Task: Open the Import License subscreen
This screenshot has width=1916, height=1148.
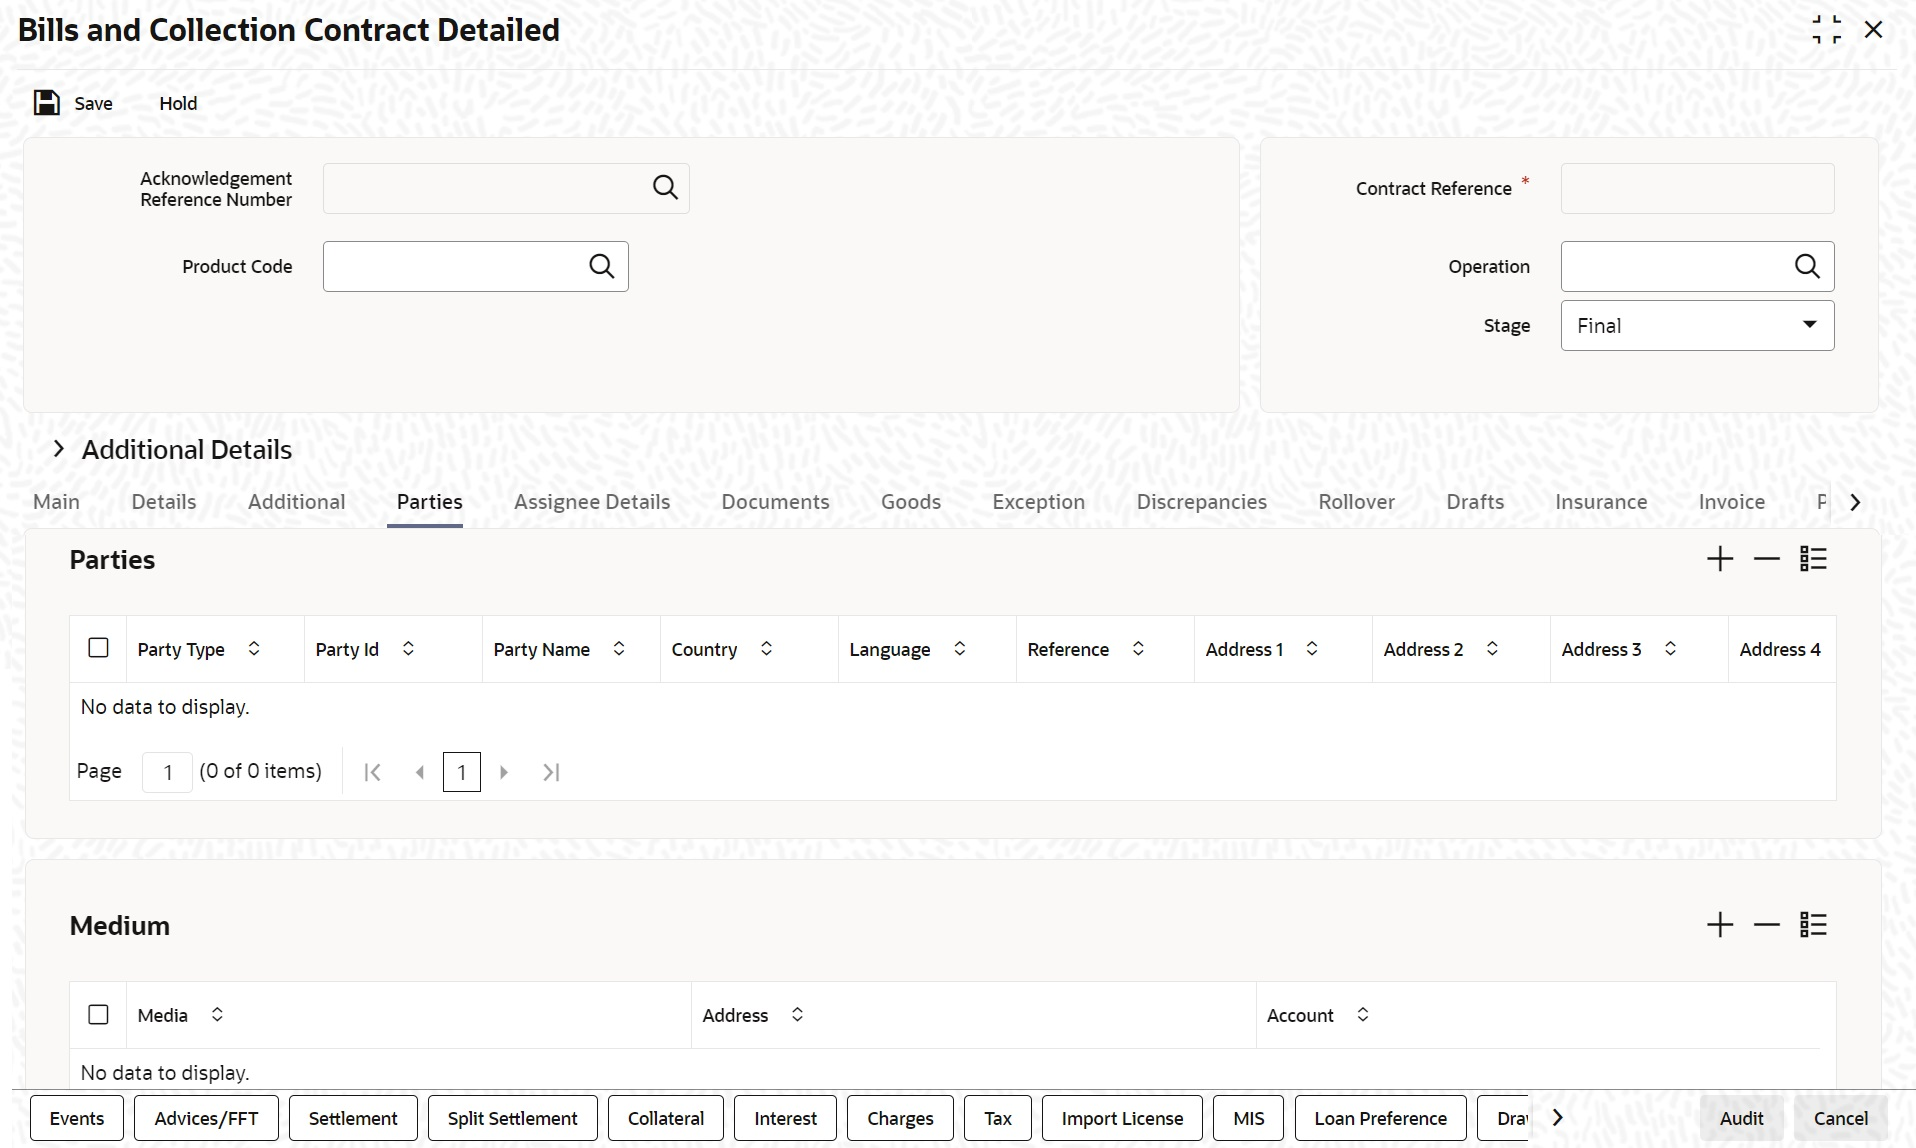Action: (x=1122, y=1118)
